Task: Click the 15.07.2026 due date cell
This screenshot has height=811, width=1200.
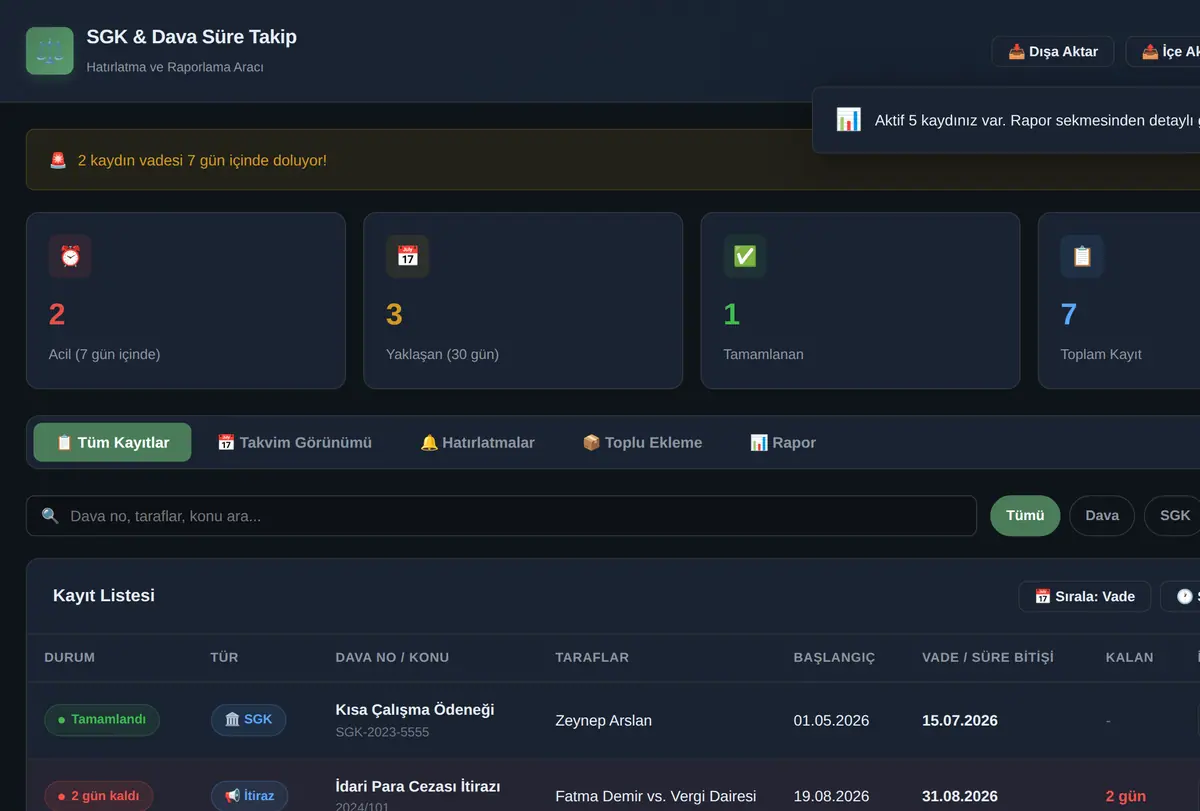Action: (960, 720)
